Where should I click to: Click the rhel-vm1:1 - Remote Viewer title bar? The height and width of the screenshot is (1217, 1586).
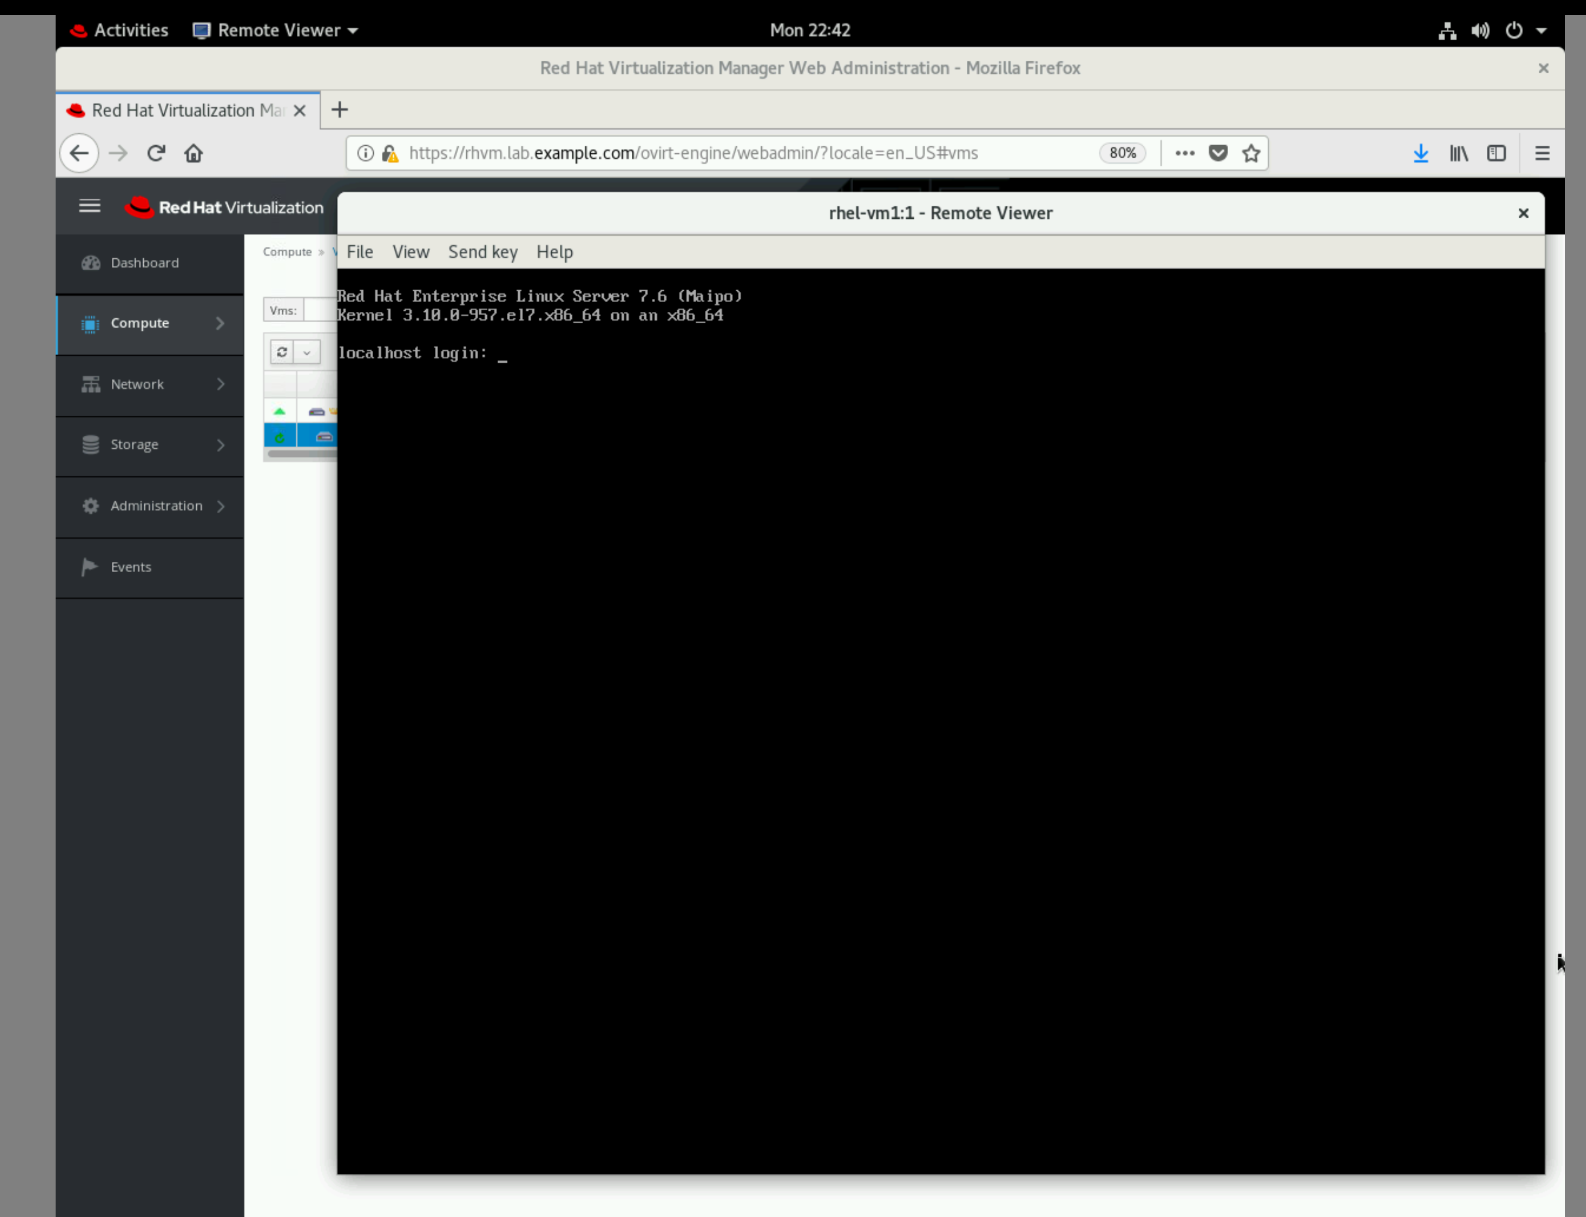coord(941,213)
